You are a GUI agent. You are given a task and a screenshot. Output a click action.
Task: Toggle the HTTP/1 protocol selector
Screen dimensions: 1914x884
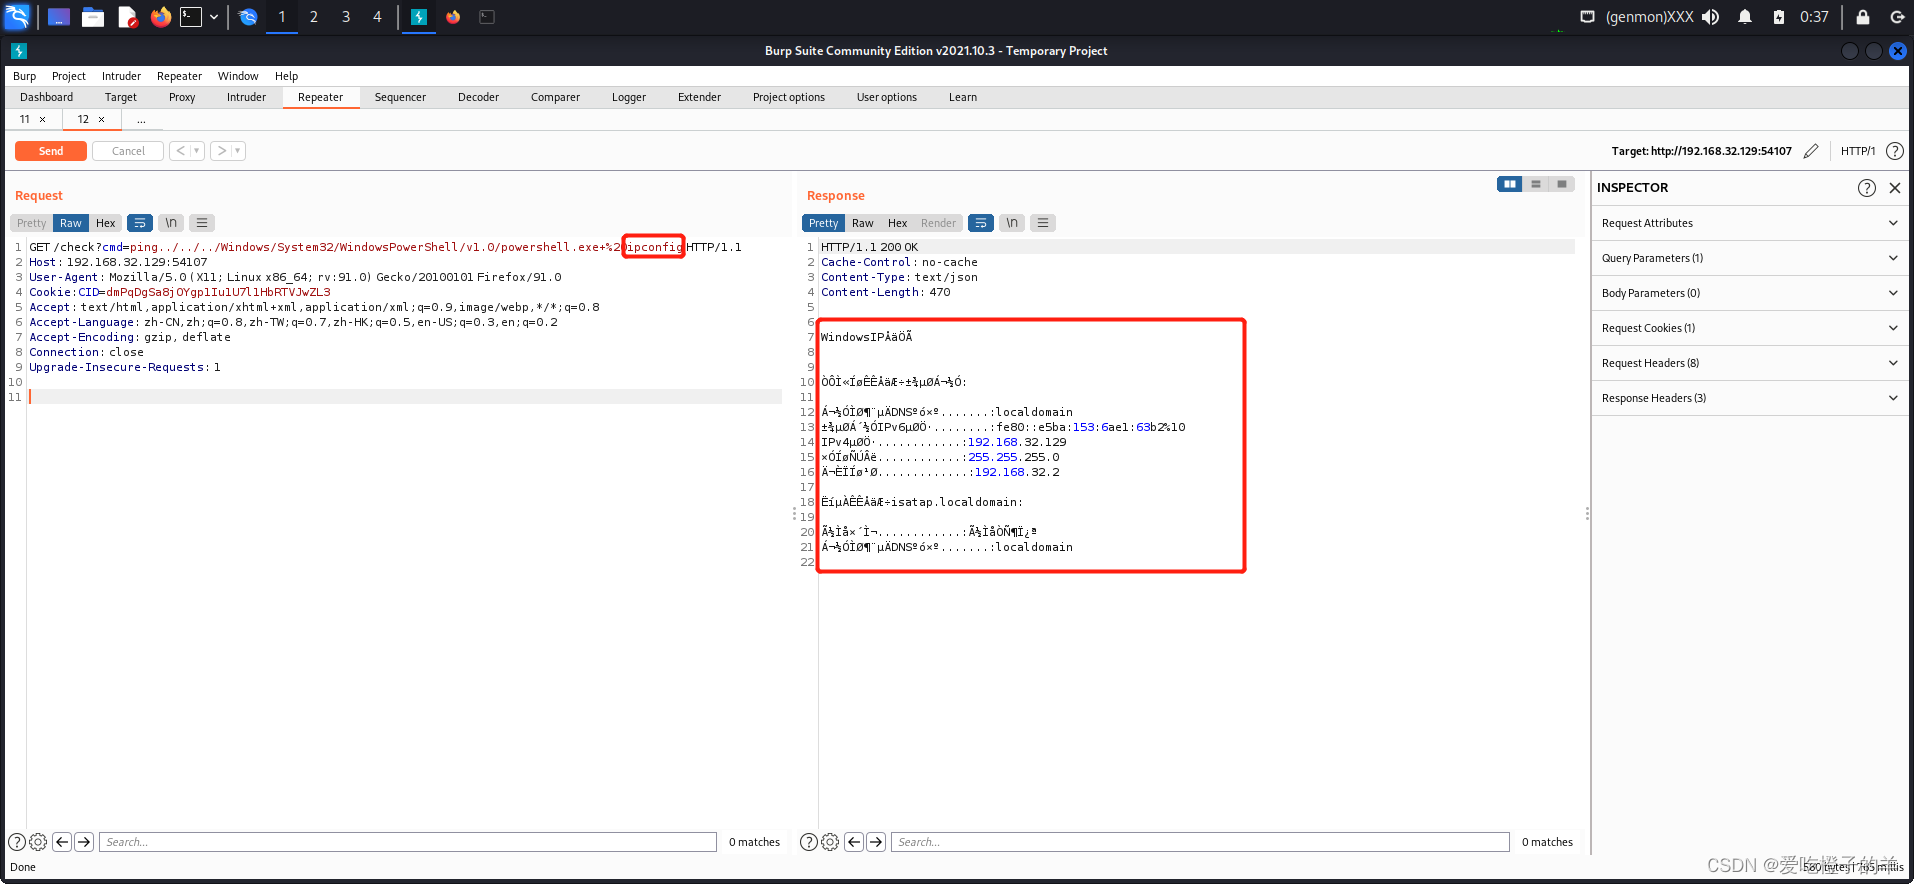[1858, 151]
